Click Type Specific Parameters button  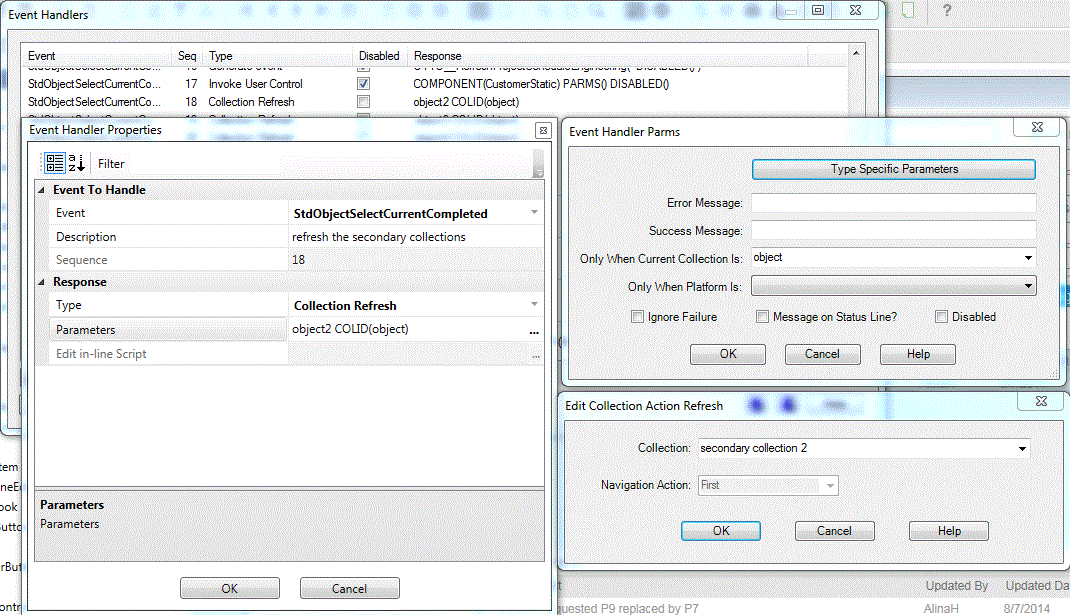coord(892,169)
